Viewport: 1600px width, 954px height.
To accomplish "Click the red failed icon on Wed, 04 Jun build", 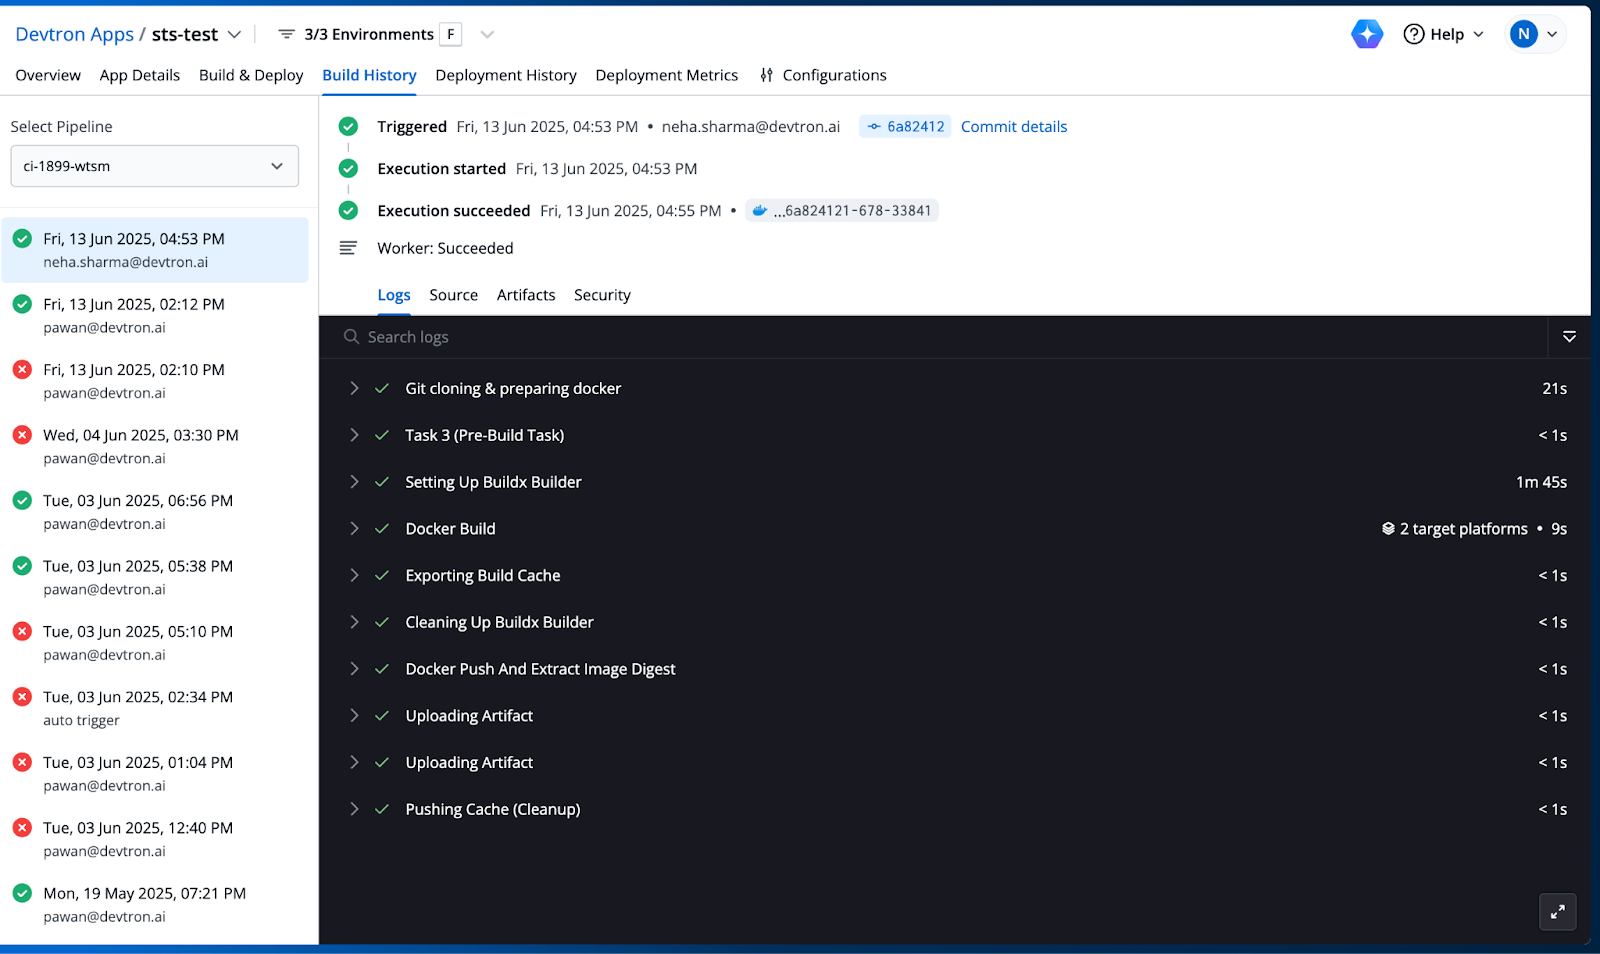I will click(x=21, y=434).
